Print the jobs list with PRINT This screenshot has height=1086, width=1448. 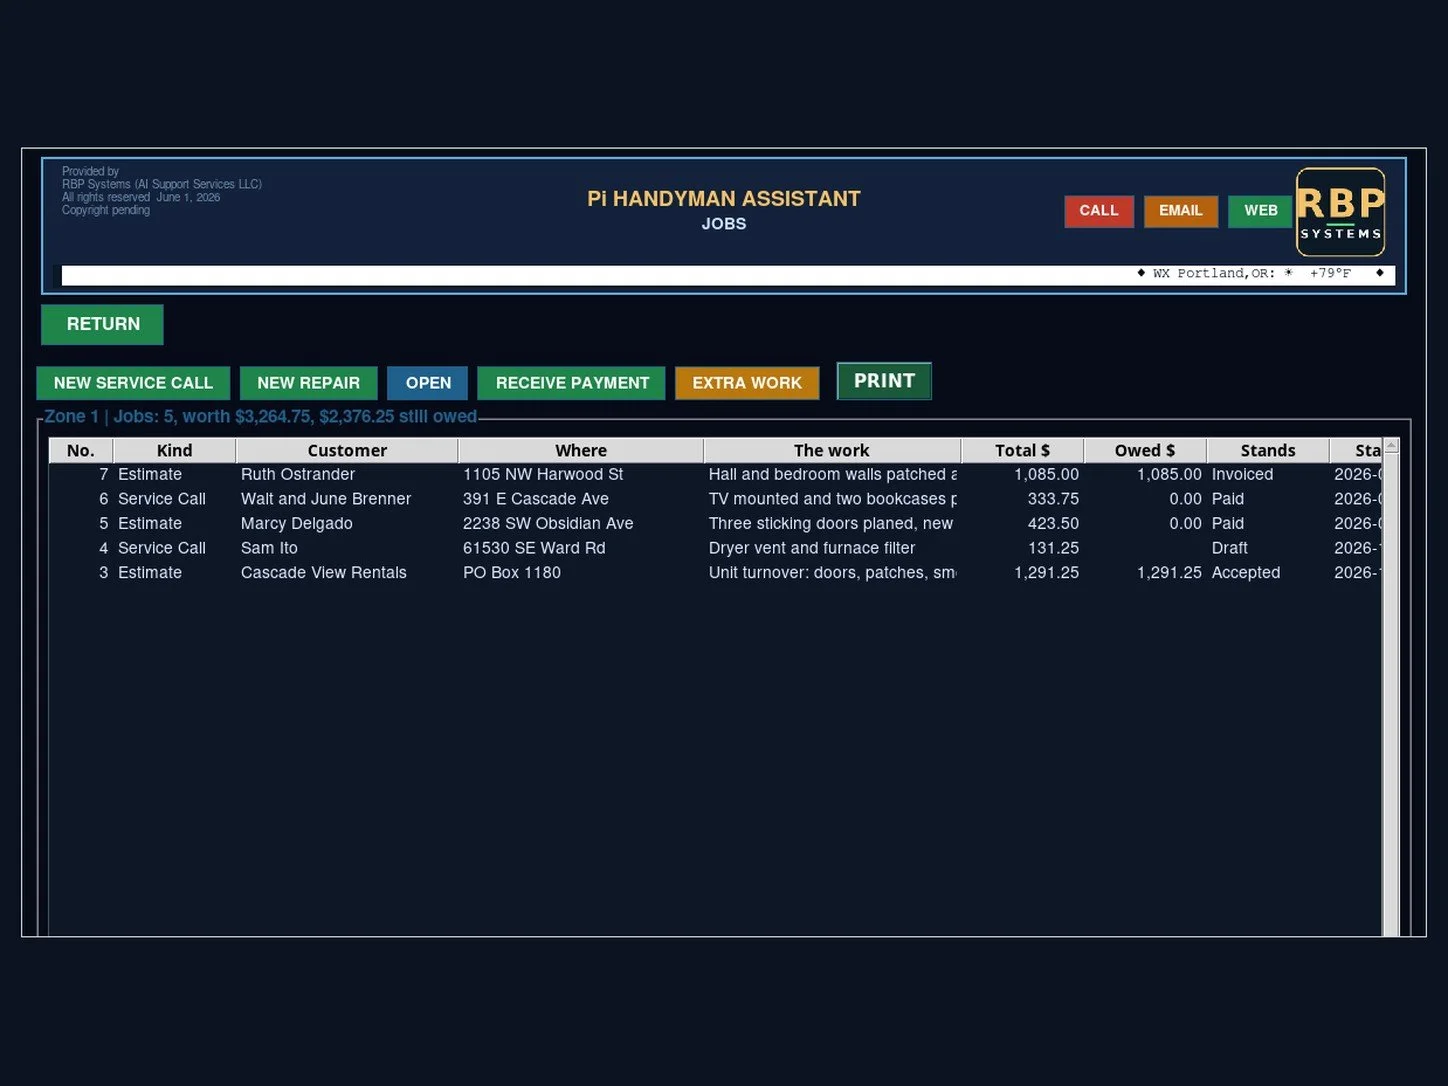pyautogui.click(x=884, y=381)
